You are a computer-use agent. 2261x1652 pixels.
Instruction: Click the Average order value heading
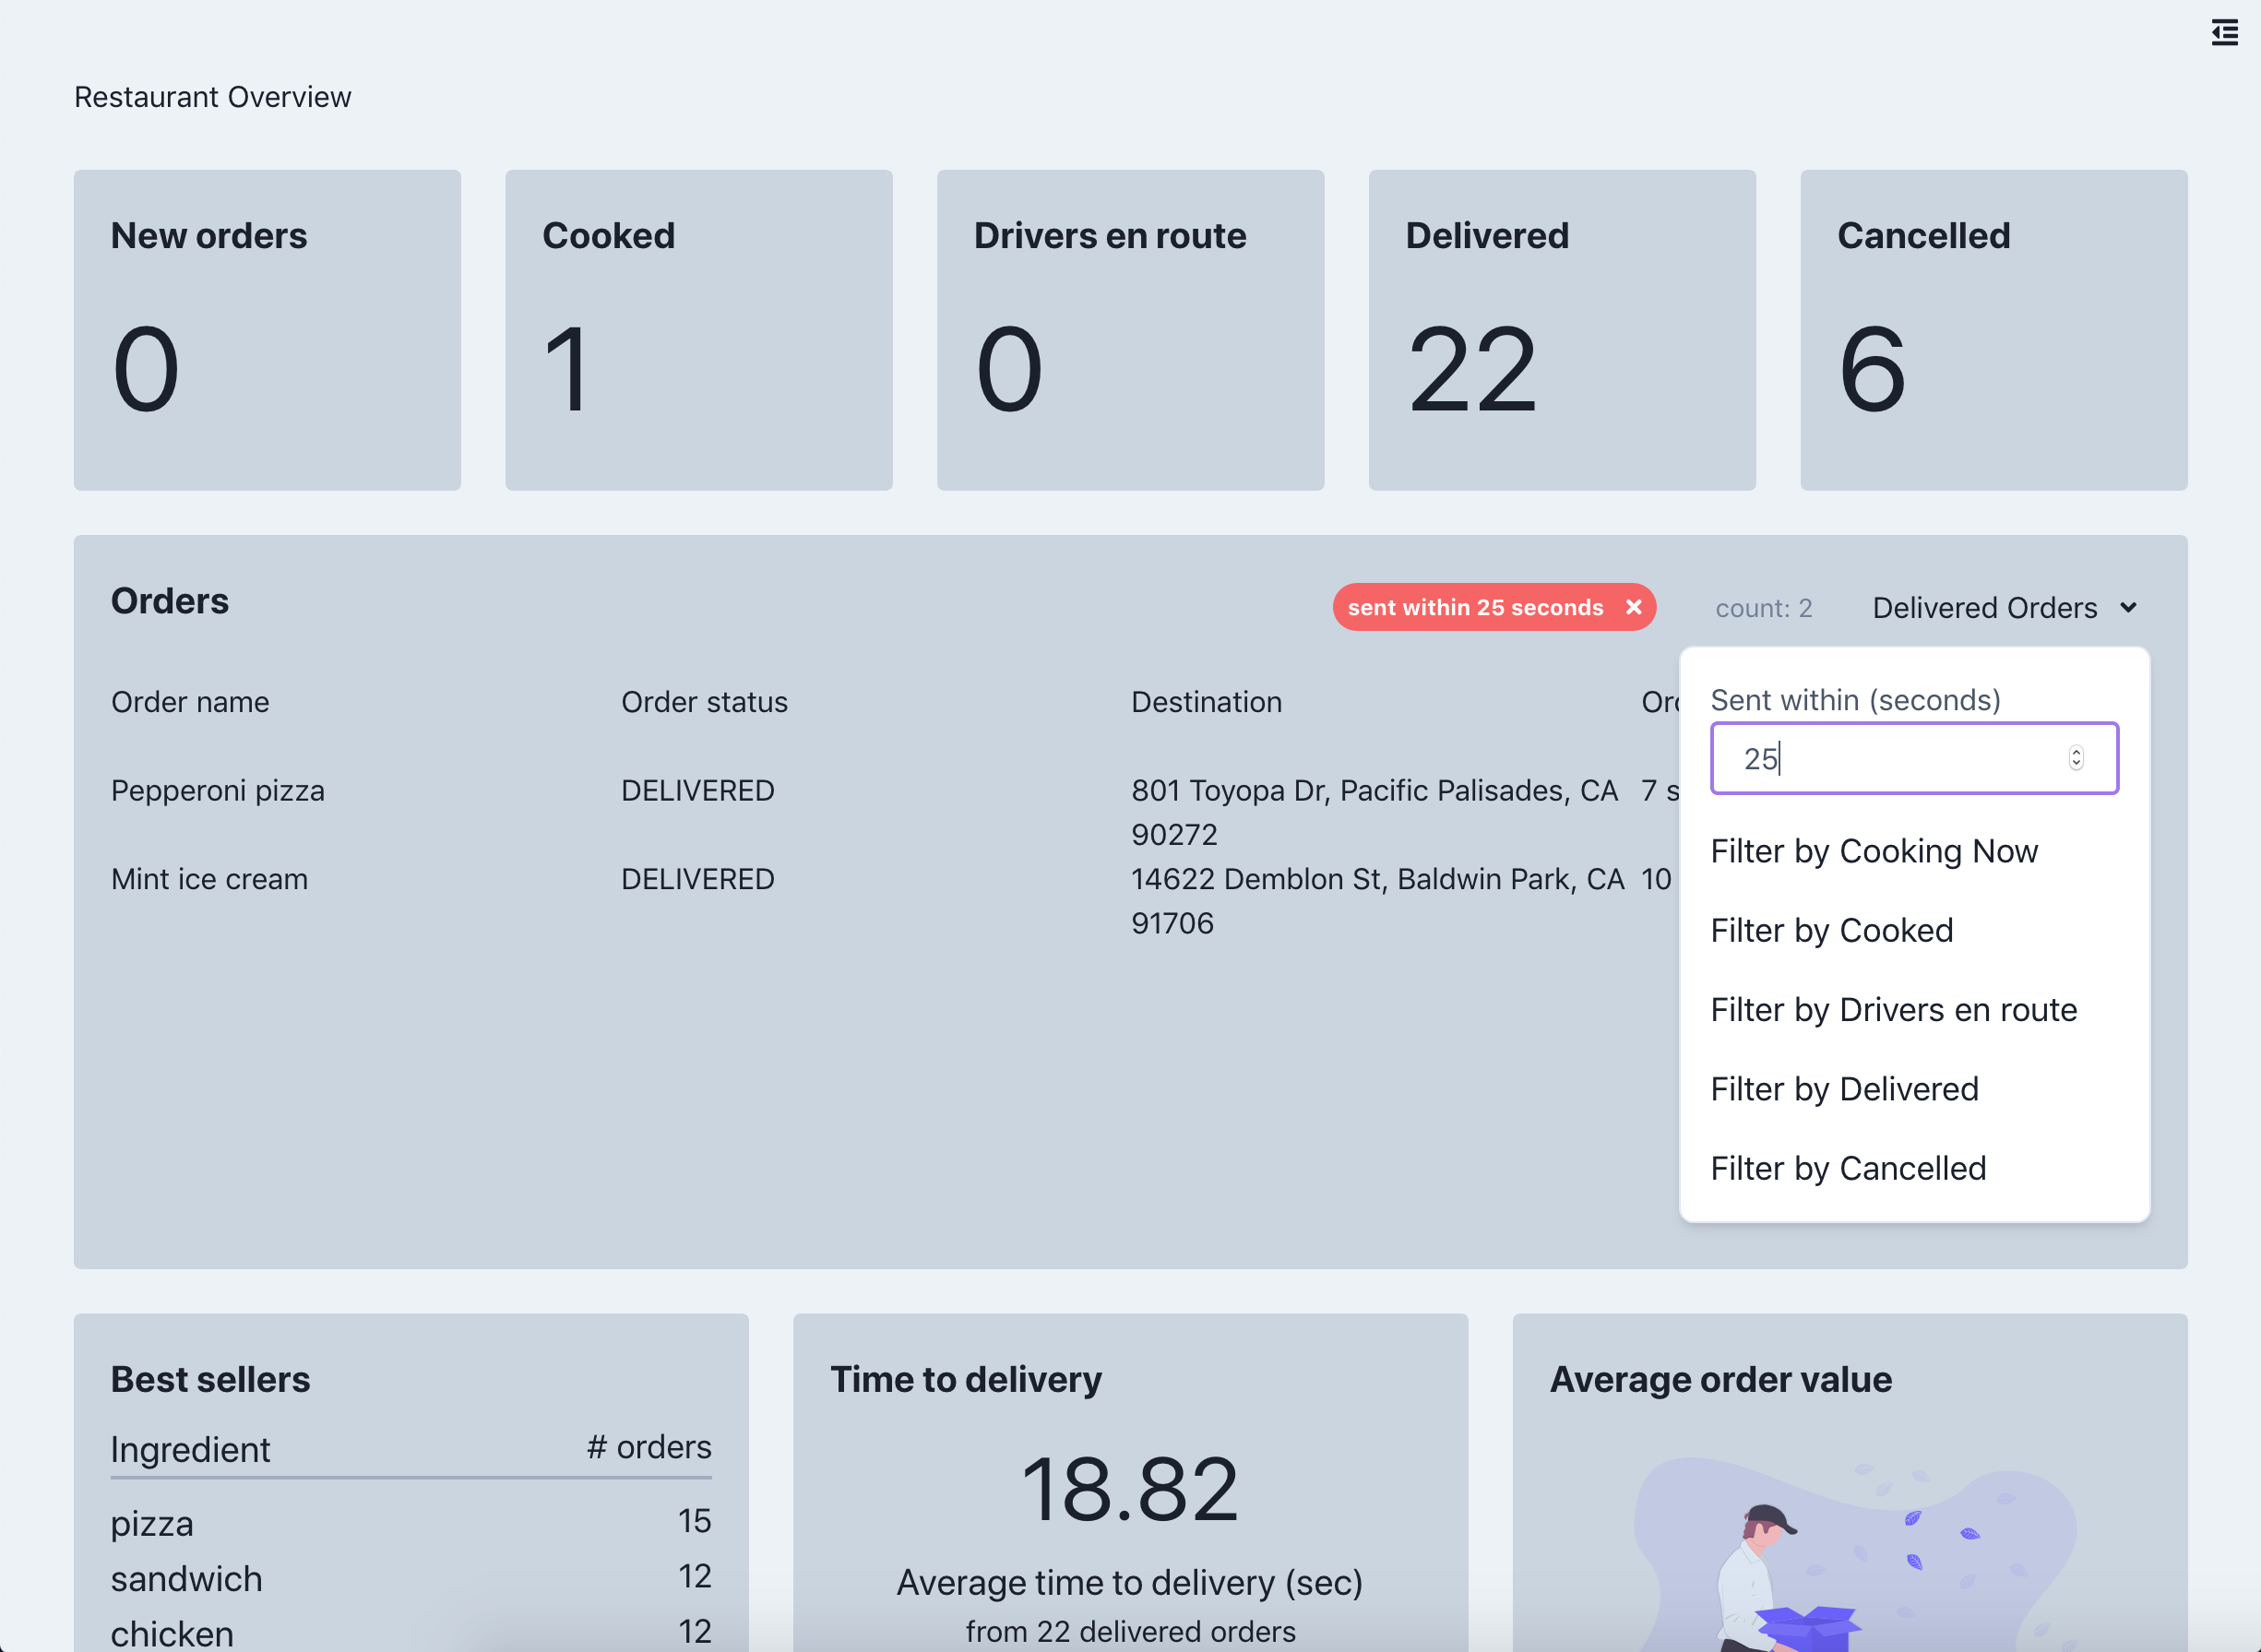click(1721, 1379)
